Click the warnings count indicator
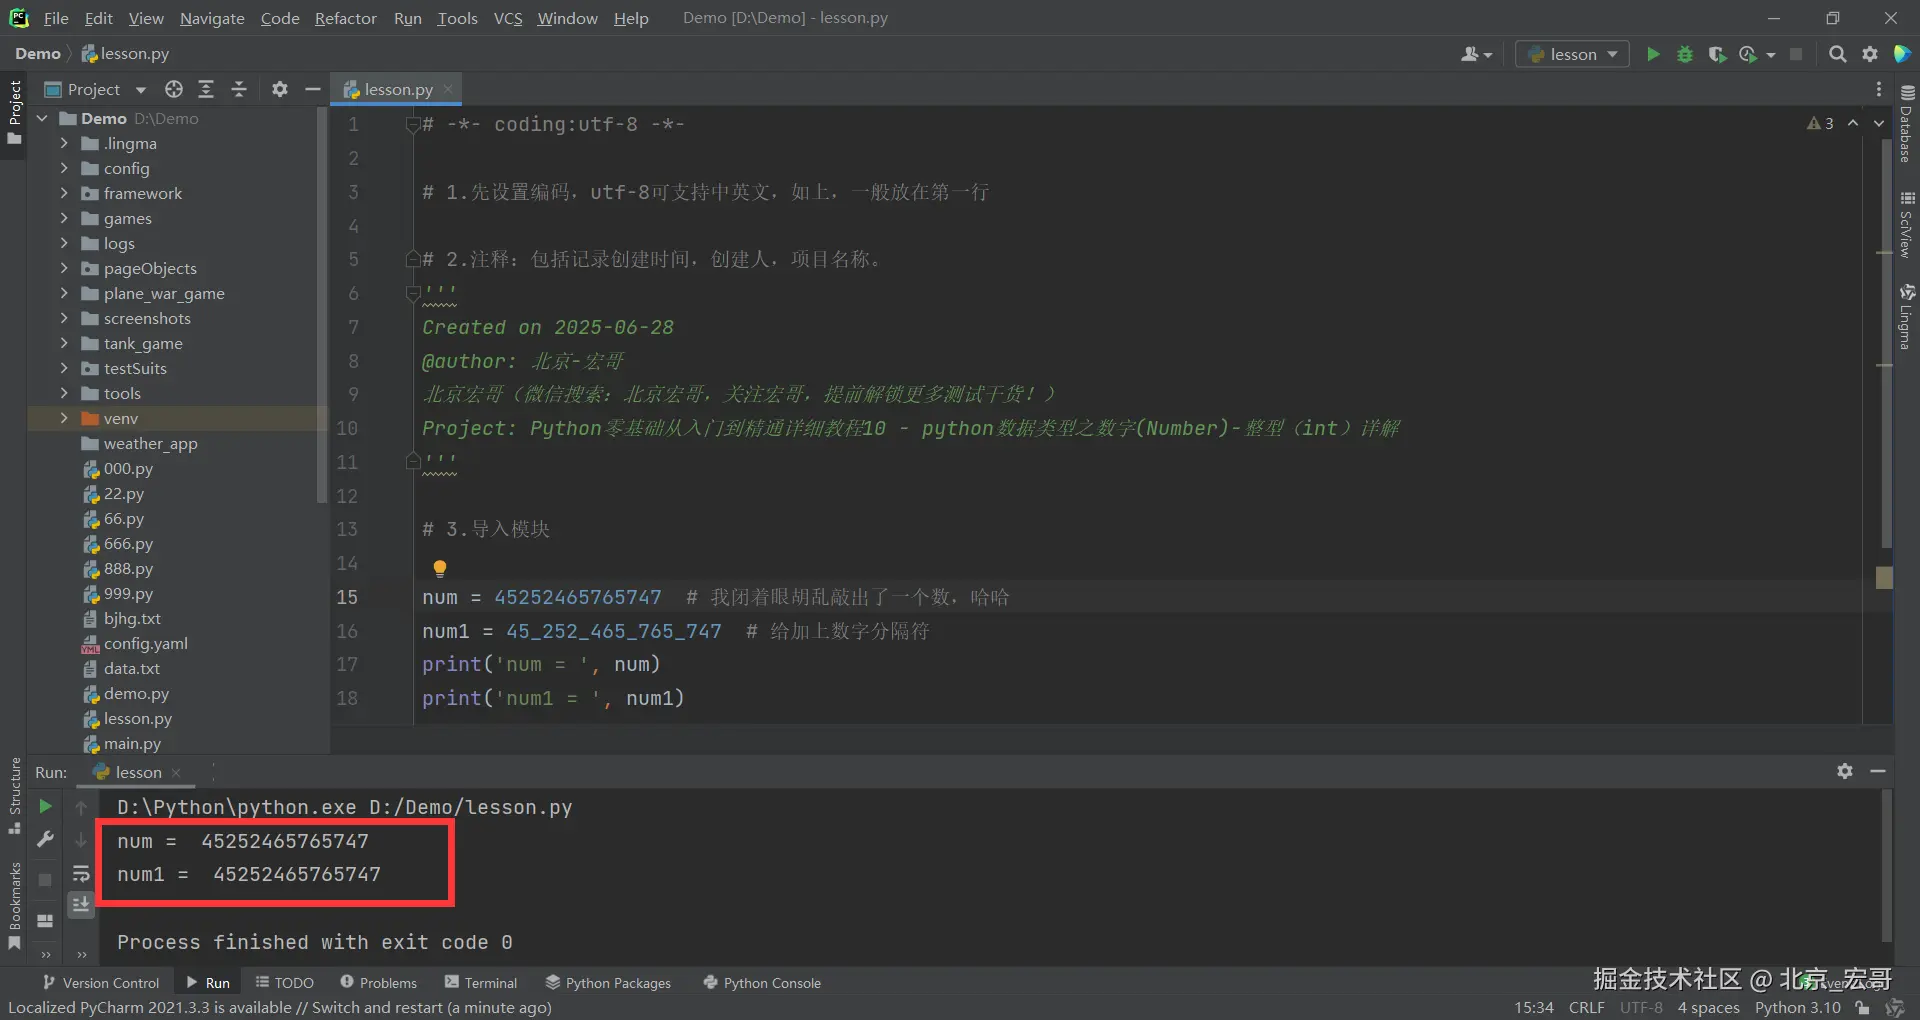 click(1820, 123)
